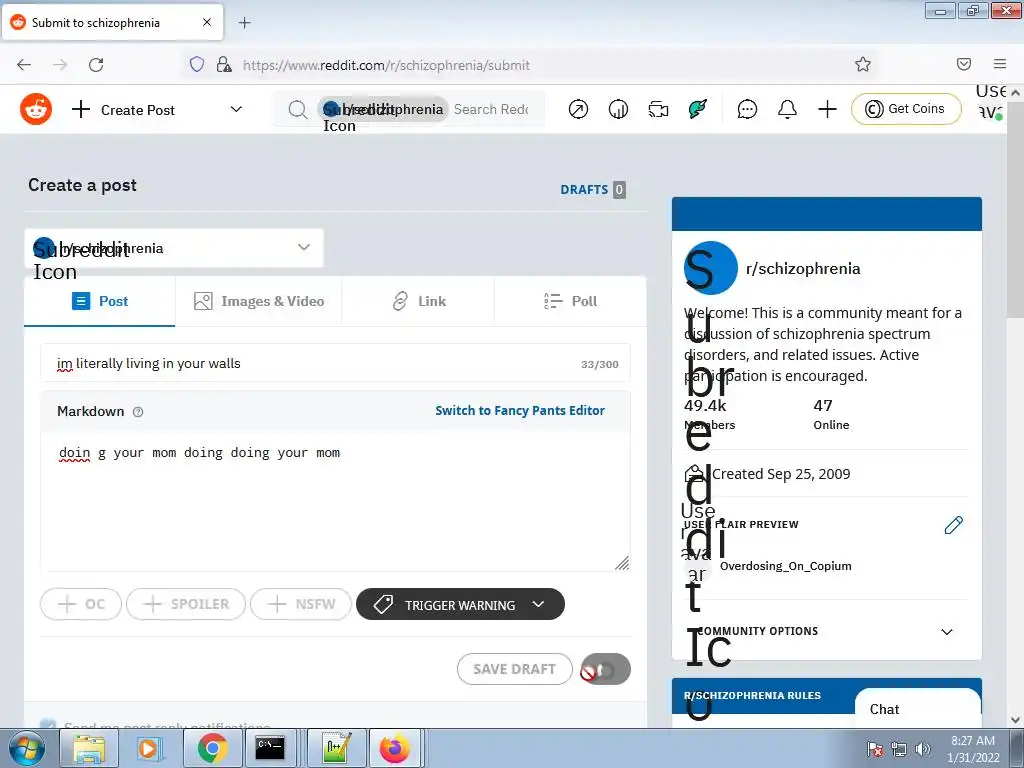Click the tracking protection shield icon
The width and height of the screenshot is (1024, 768).
pos(197,64)
